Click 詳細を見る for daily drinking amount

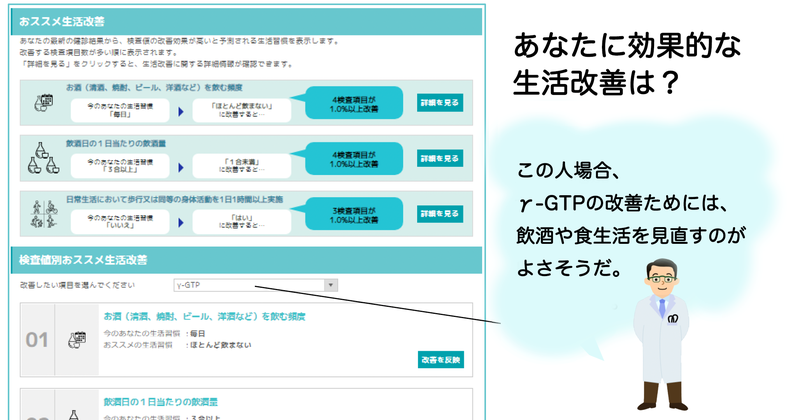tap(440, 158)
